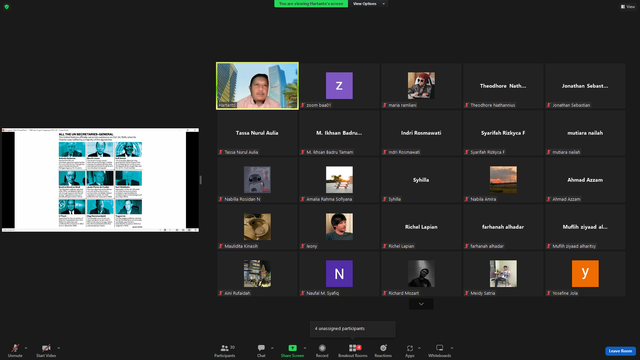Select Muflih ziyaad alharitsy participant tile
The height and width of the screenshot is (360, 640).
pyautogui.click(x=585, y=227)
